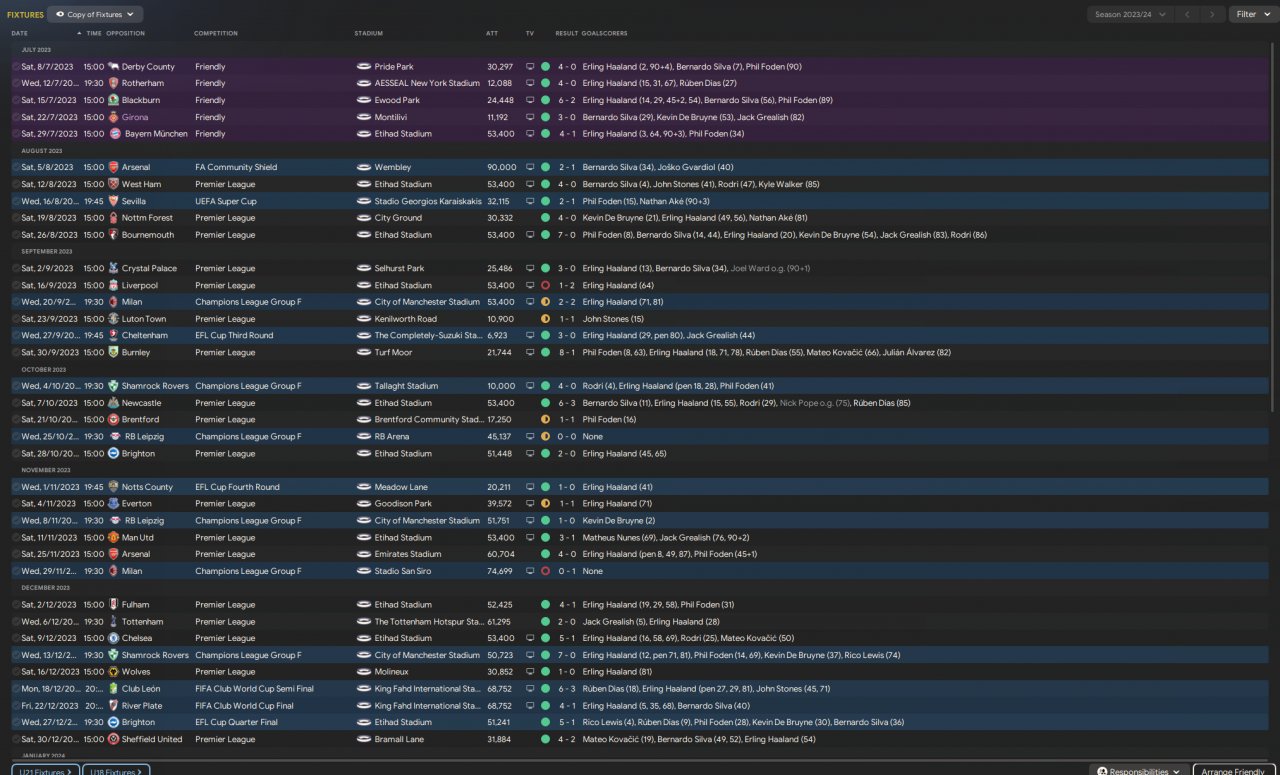Click the Luton Town club badge
This screenshot has height=775, width=1280.
(113, 319)
